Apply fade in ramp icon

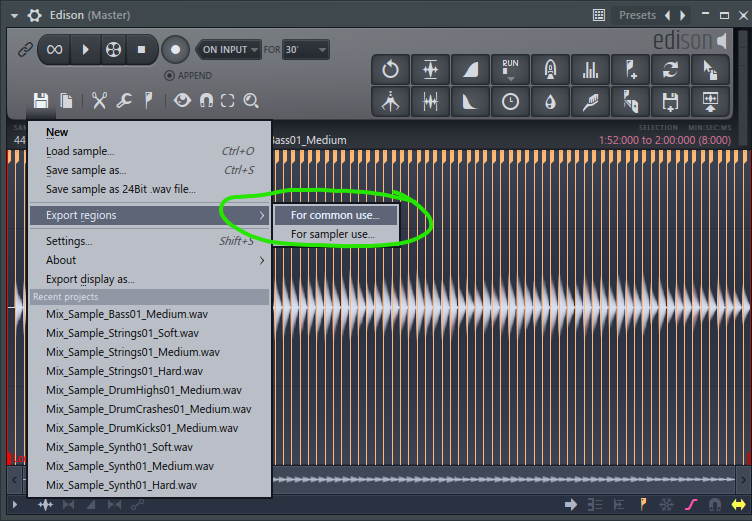tap(470, 70)
